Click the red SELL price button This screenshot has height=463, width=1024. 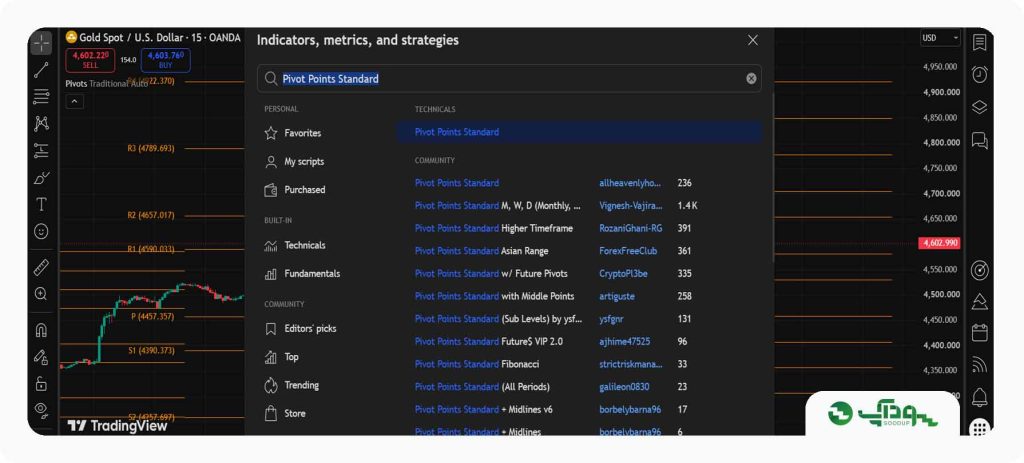coord(90,60)
